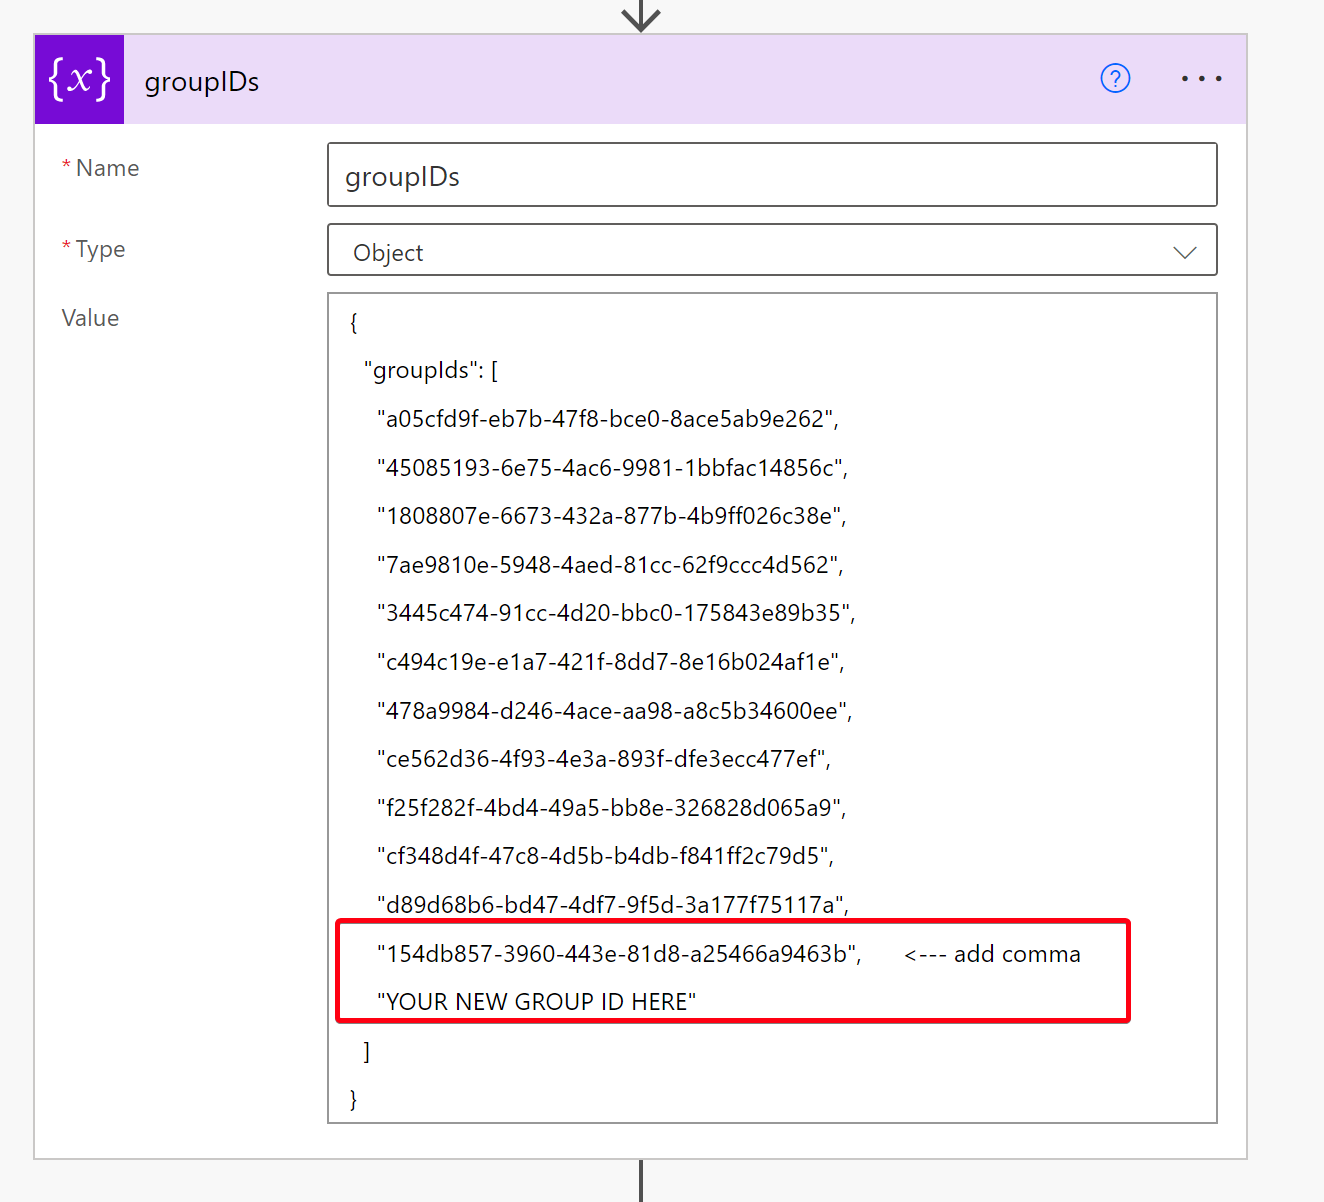Click the 1808807e-6673-432a-877b-4b9ff026c38e line

point(611,516)
